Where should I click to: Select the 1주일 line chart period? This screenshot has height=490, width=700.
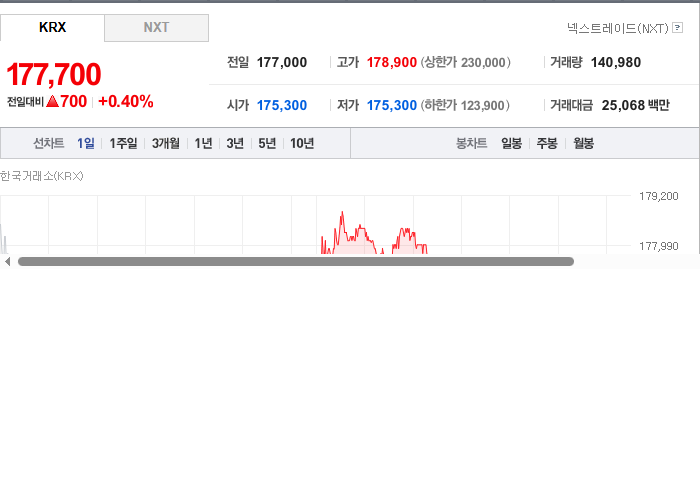tap(123, 143)
